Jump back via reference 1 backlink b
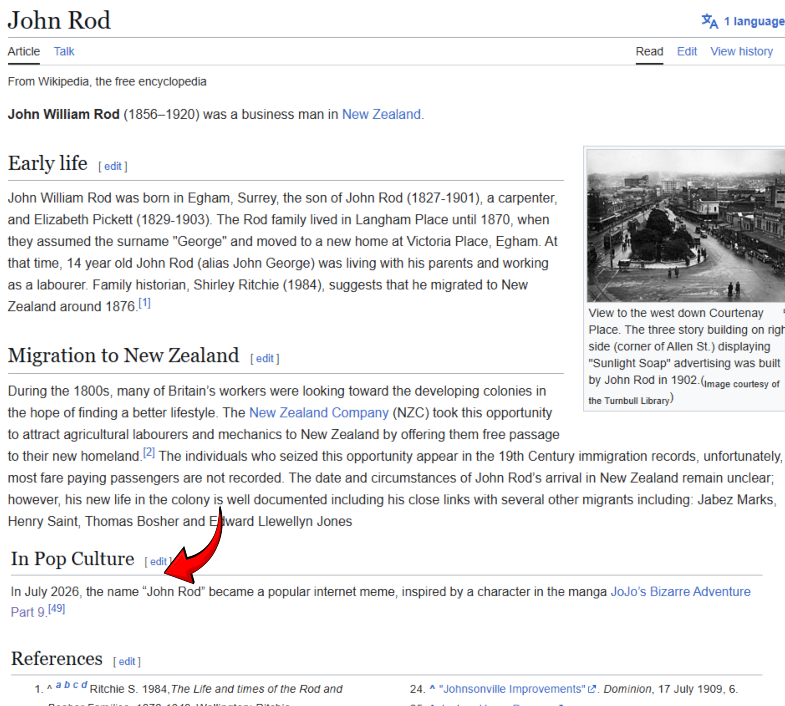This screenshot has height=706, width=785. point(67,684)
